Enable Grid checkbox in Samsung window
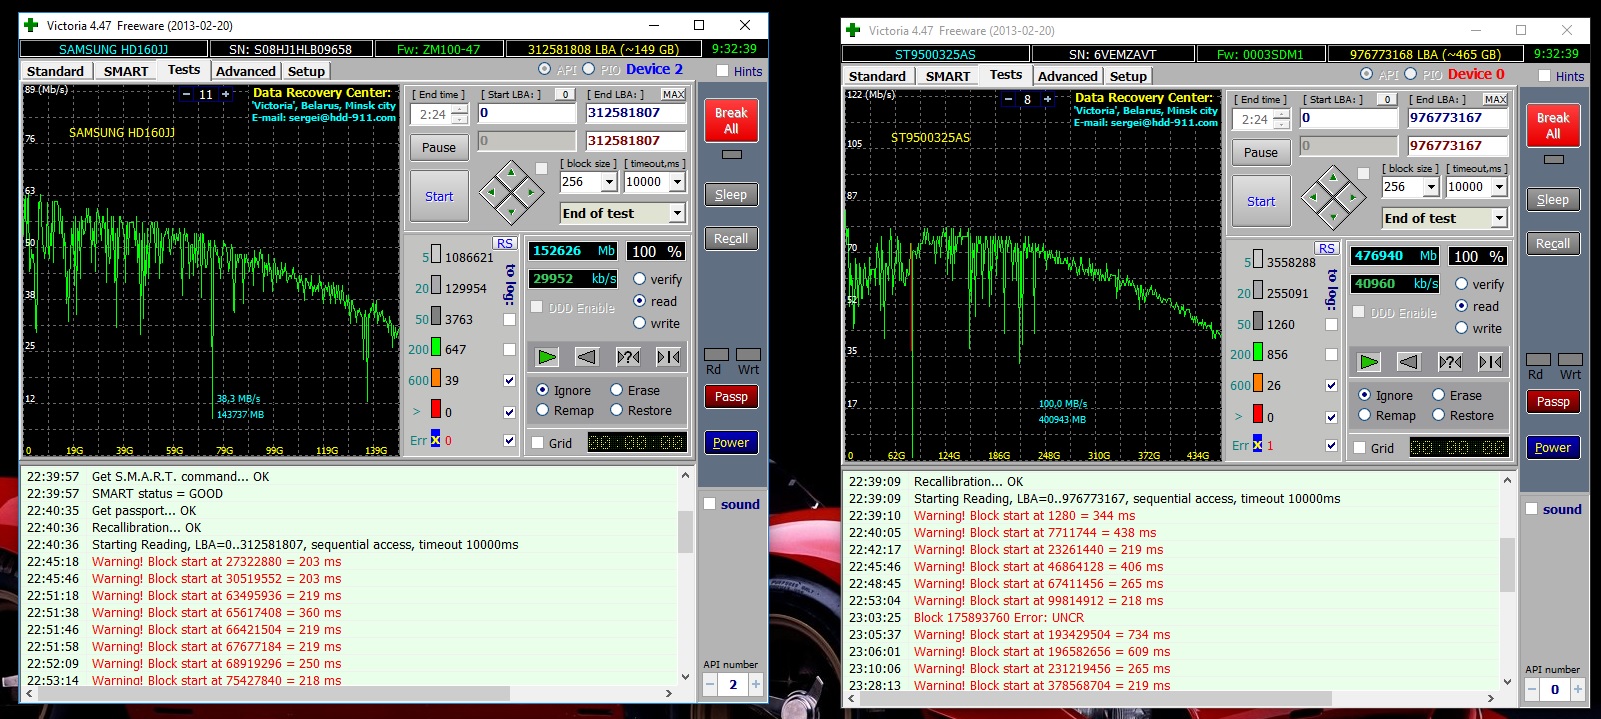The width and height of the screenshot is (1601, 719). 538,443
